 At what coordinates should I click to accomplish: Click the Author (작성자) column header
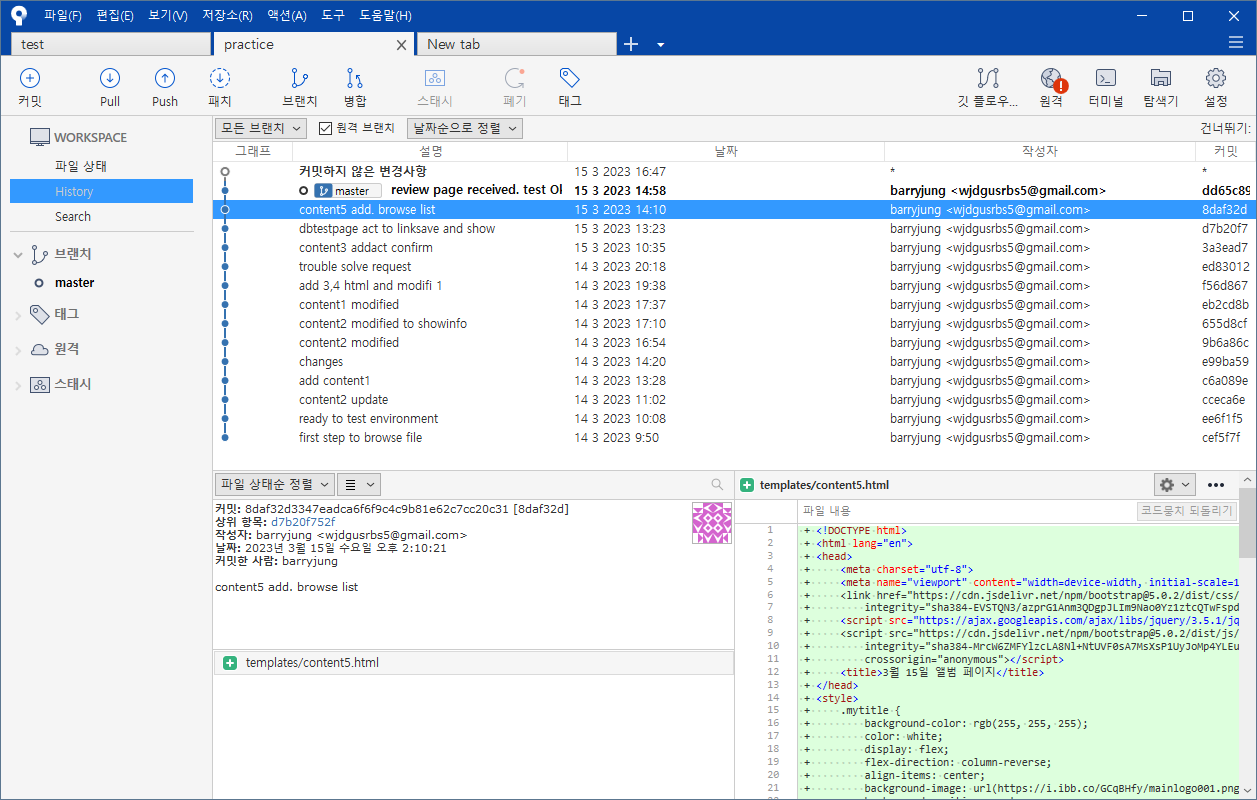1040,151
